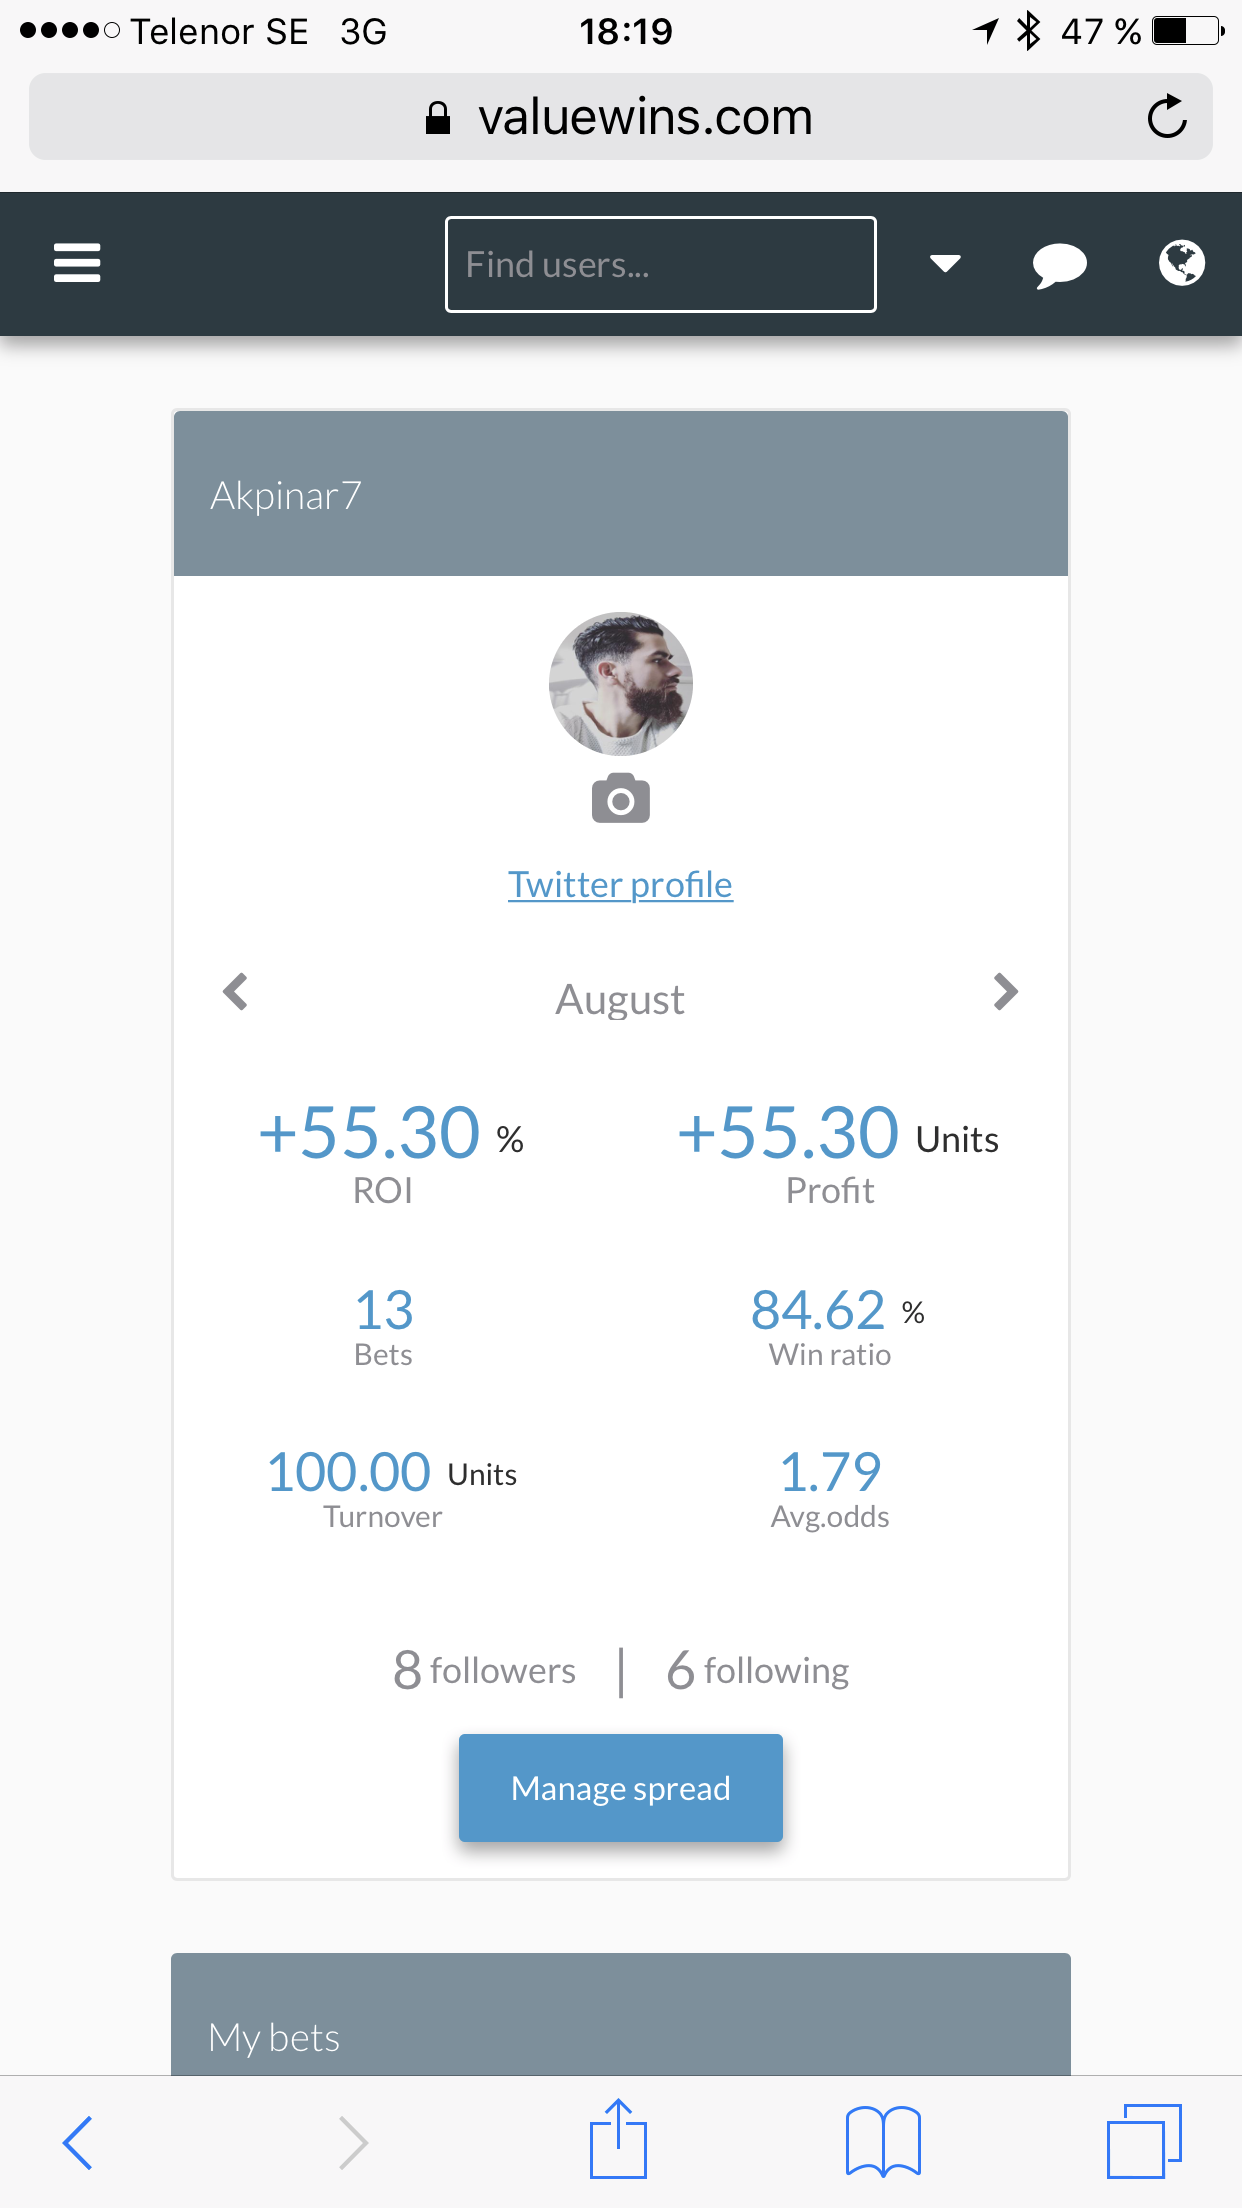Show Safari open tabs
The height and width of the screenshot is (2208, 1242).
coord(1144,2141)
